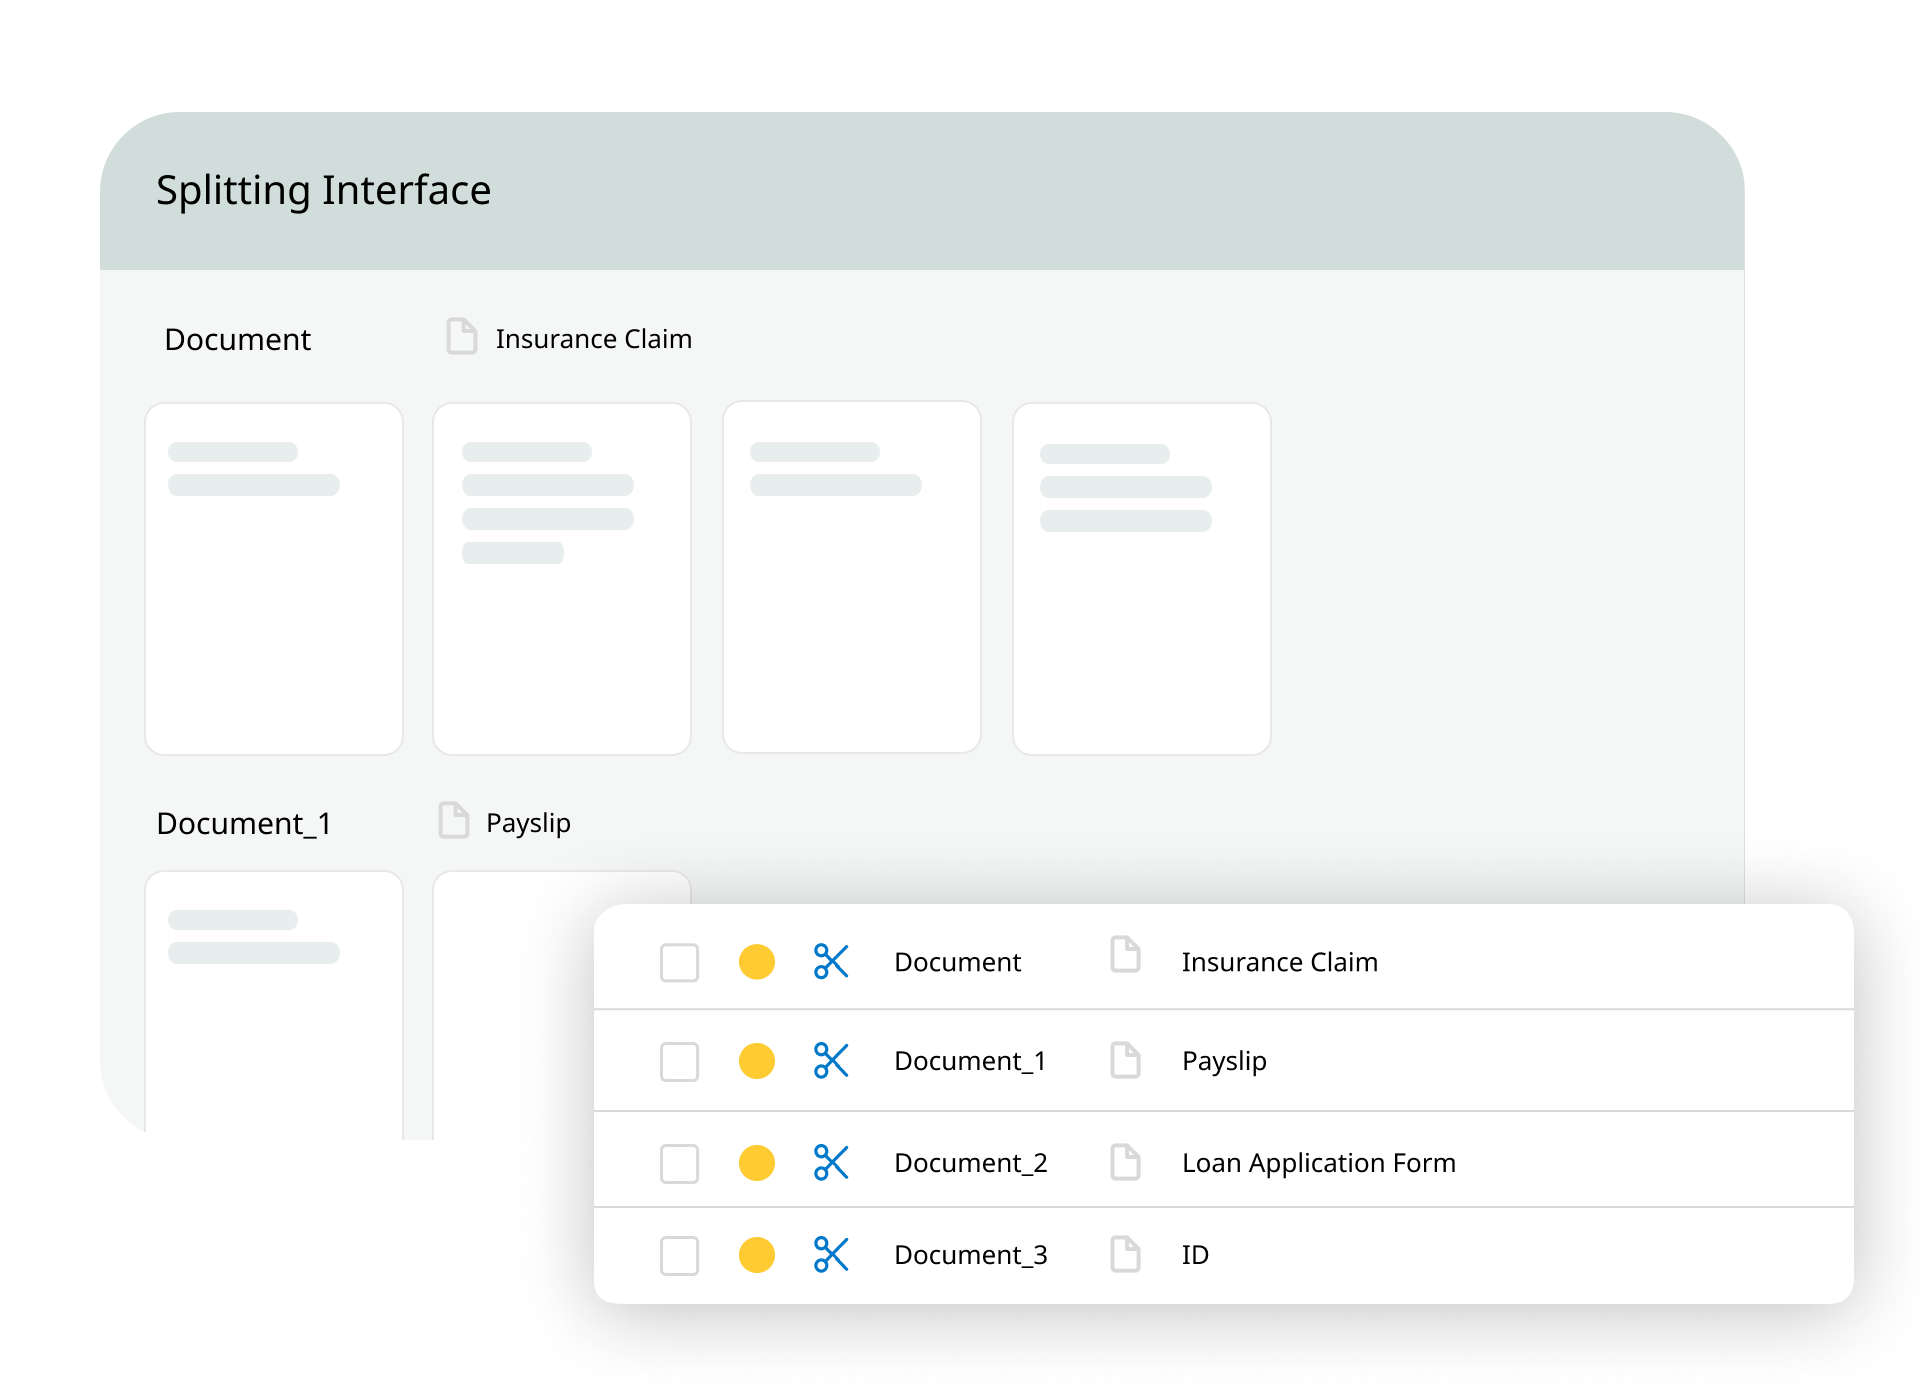Click the scissors icon for Document row
Image resolution: width=1920 pixels, height=1390 pixels.
tap(831, 962)
